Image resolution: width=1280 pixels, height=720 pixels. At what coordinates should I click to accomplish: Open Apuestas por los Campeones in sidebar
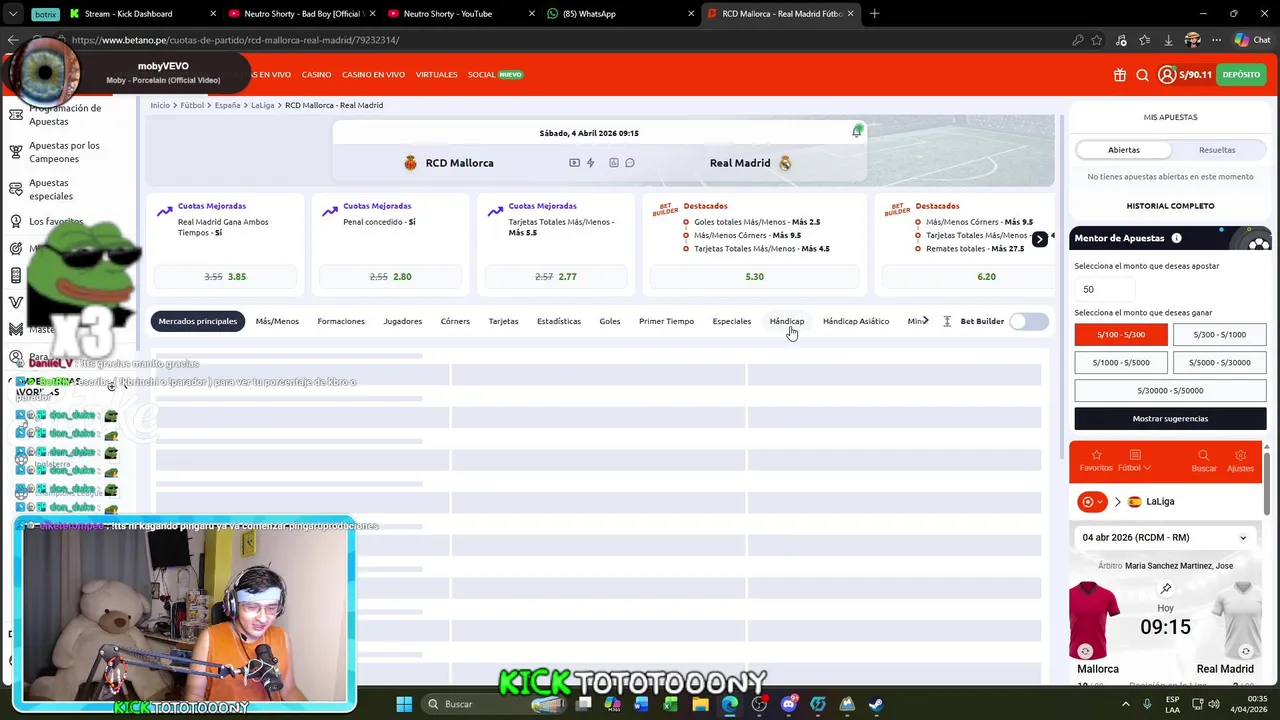pyautogui.click(x=64, y=152)
